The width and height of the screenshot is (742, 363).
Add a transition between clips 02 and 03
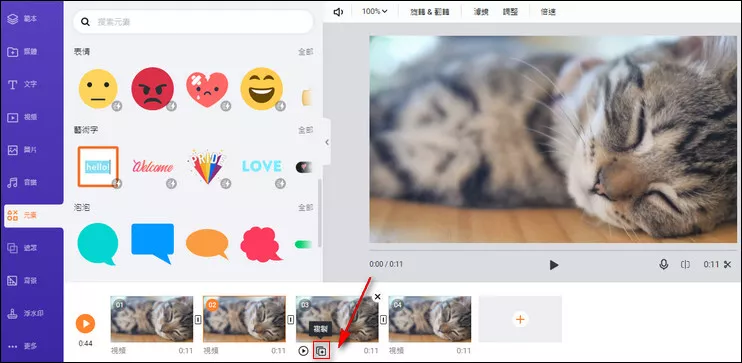[x=291, y=320]
